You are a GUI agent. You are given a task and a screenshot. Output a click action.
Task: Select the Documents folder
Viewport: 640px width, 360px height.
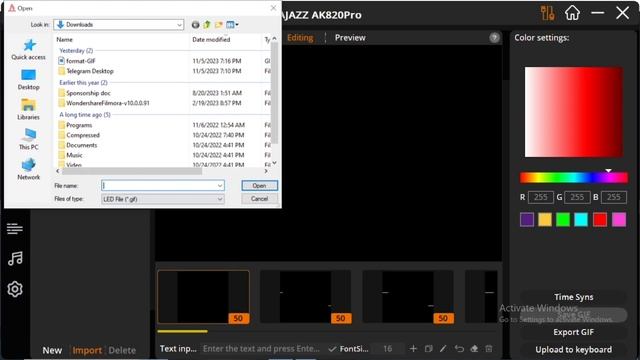pyautogui.click(x=82, y=145)
